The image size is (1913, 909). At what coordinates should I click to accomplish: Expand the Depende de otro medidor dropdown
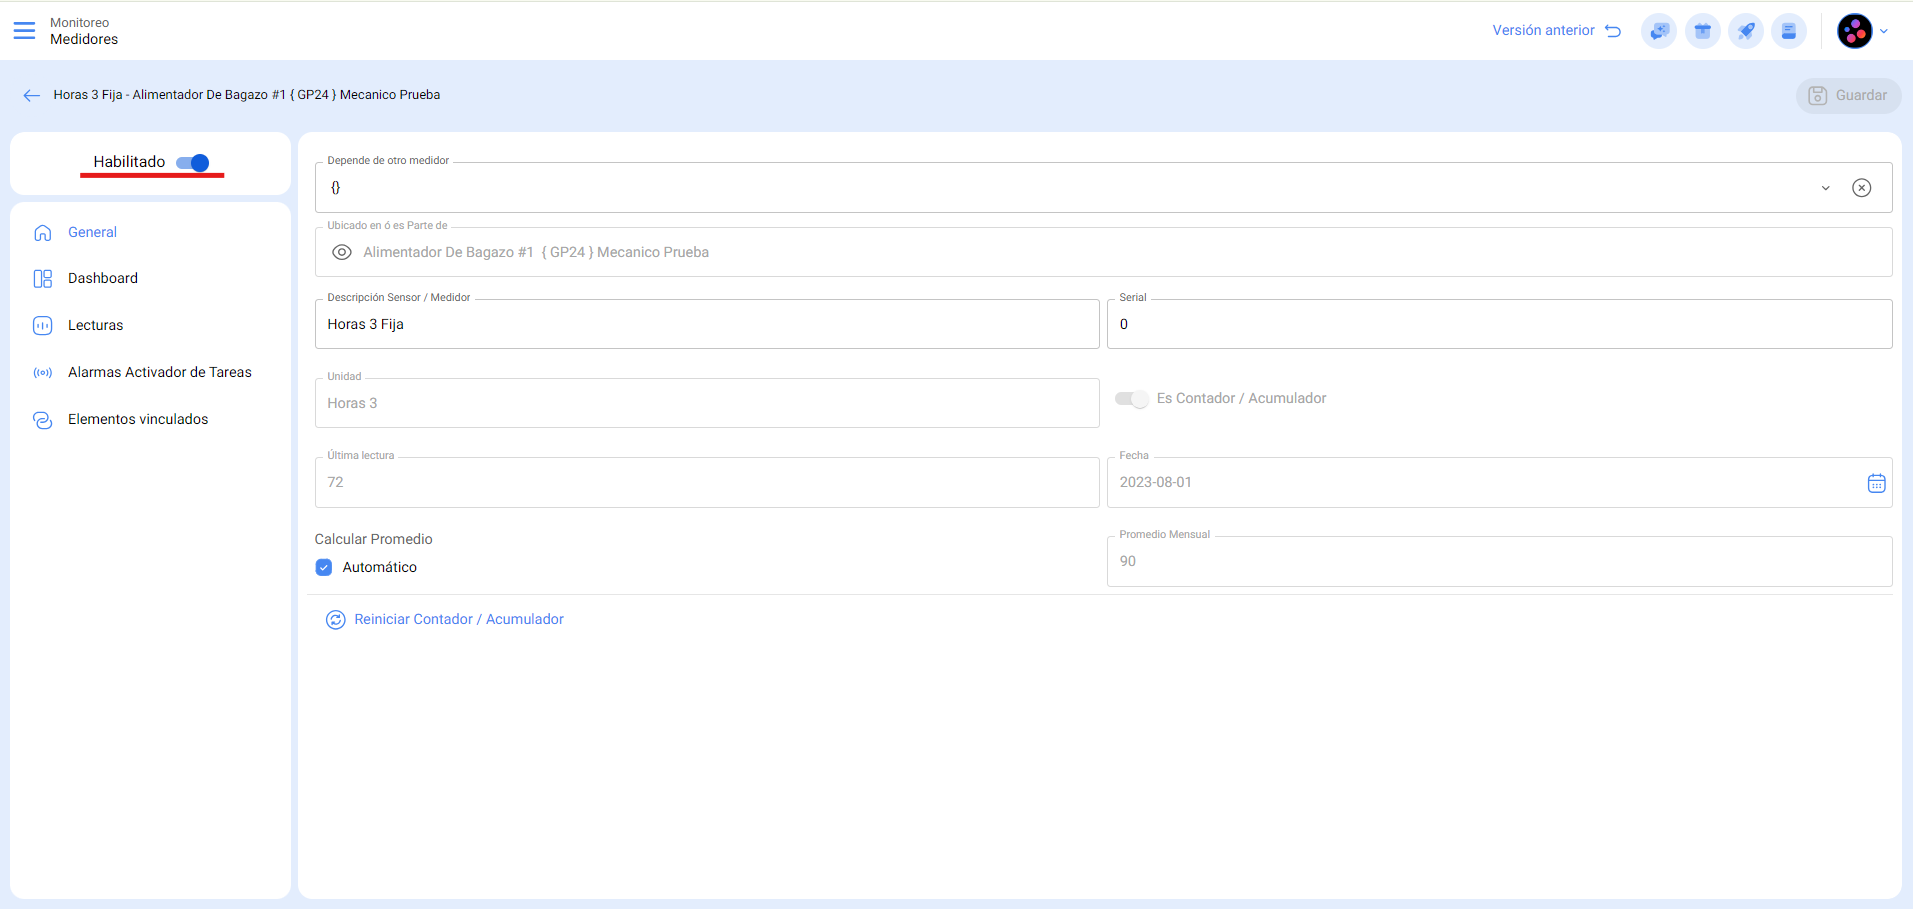(x=1825, y=188)
